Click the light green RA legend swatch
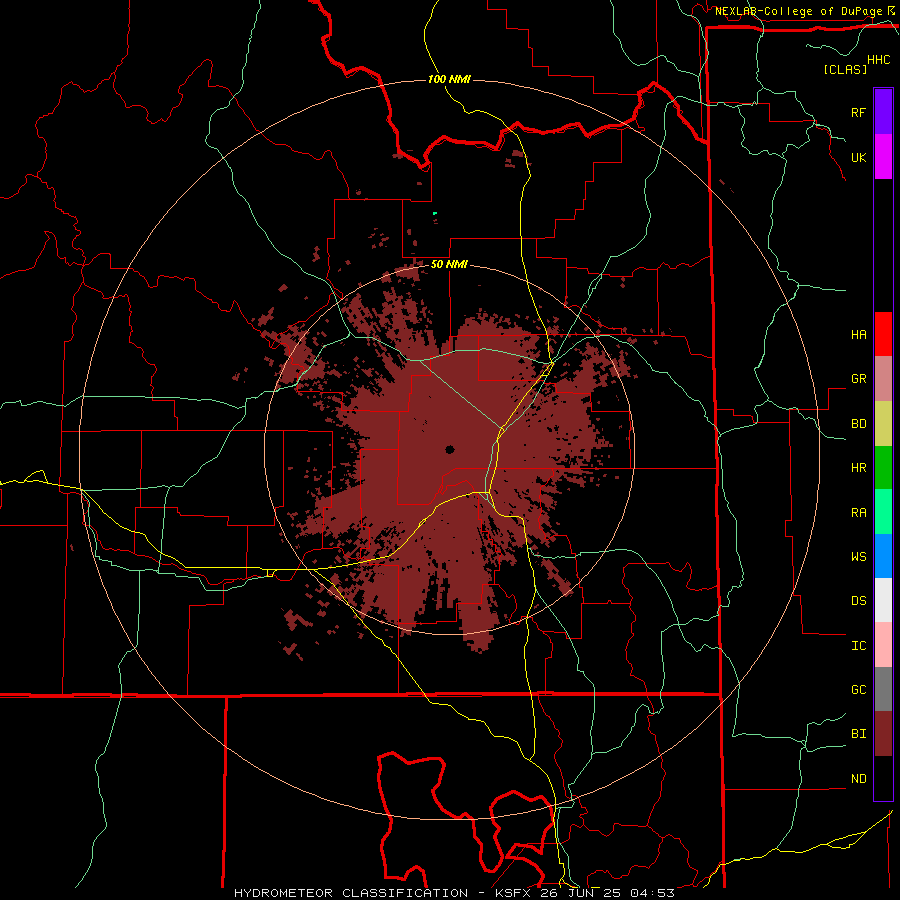 883,512
